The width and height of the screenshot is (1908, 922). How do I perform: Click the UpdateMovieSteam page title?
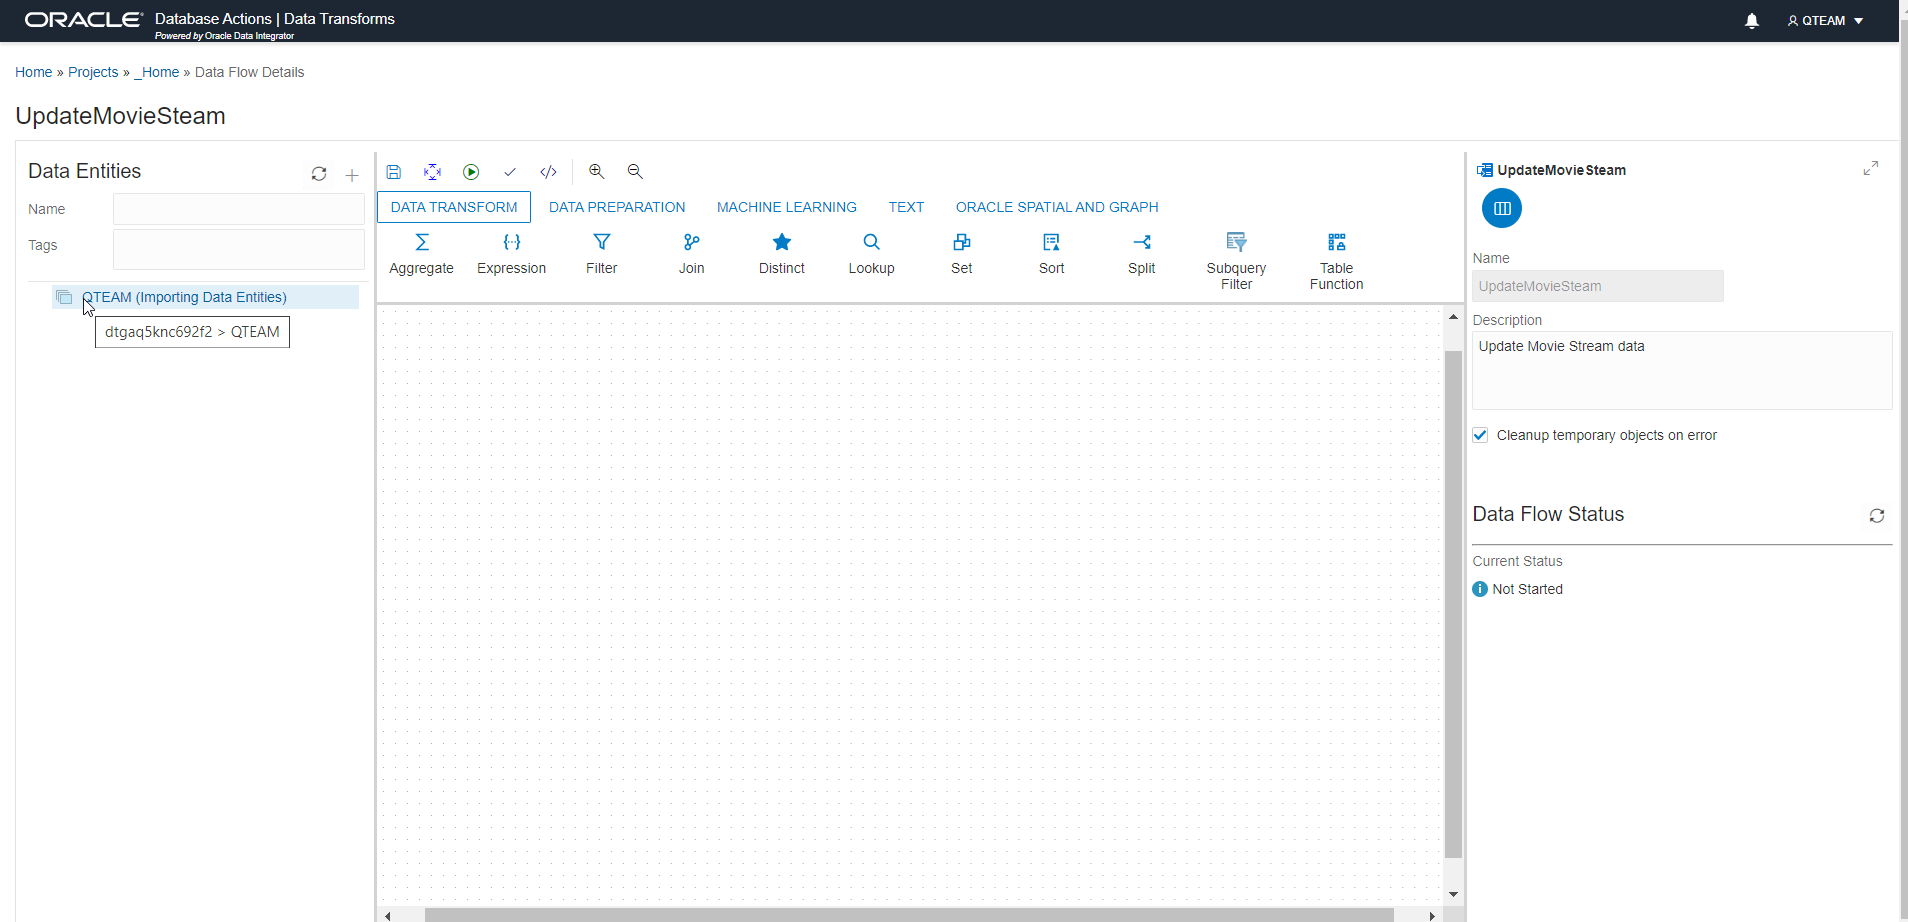coord(120,116)
